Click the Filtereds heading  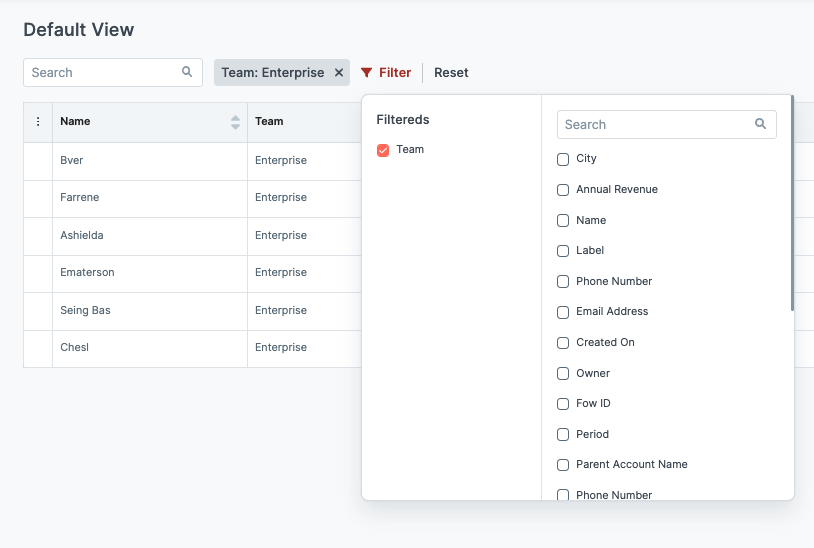(403, 120)
